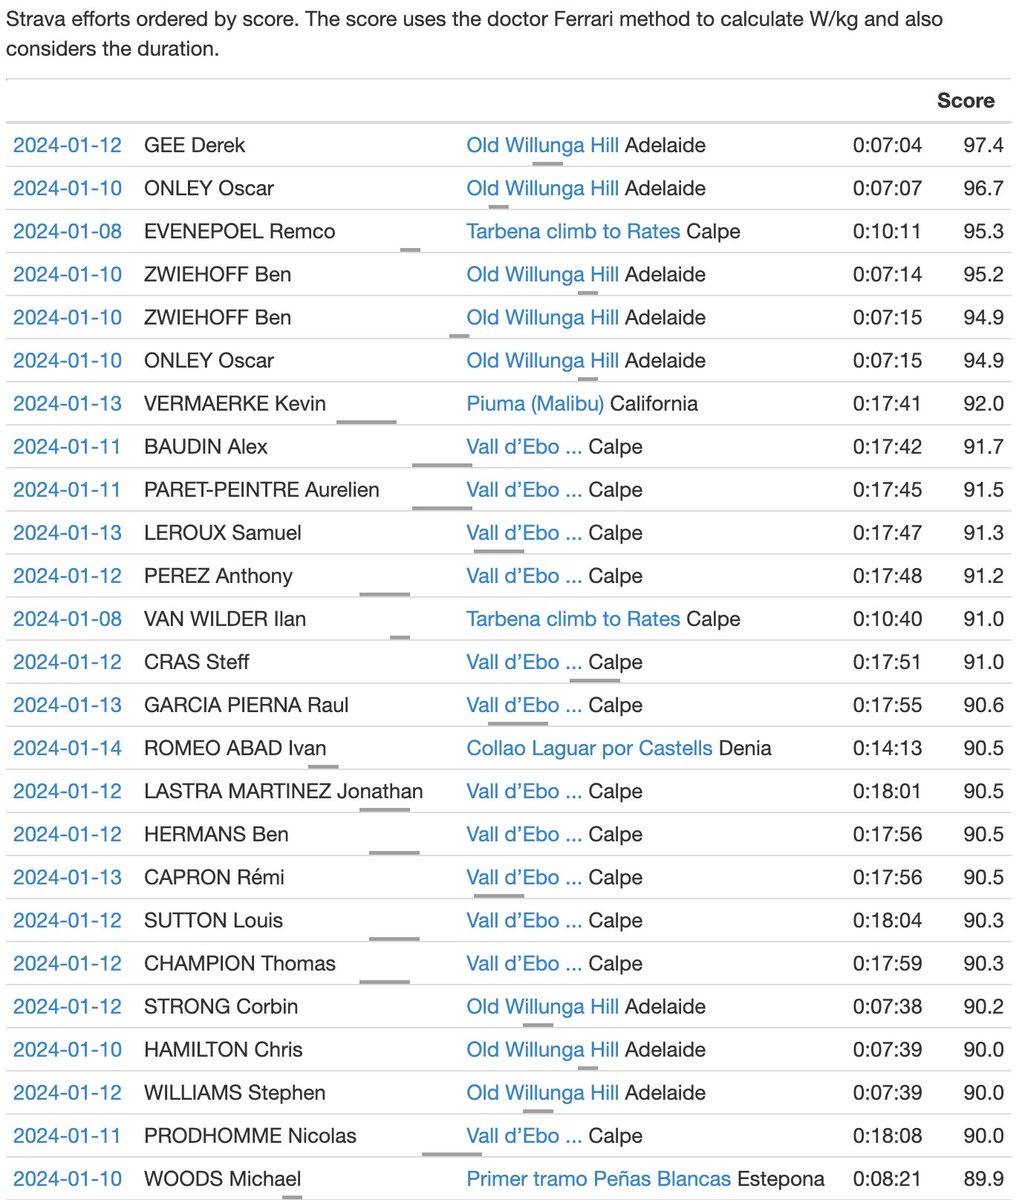Open Collao Laguar por Castells segment link
1022x1200 pixels.
click(x=590, y=748)
